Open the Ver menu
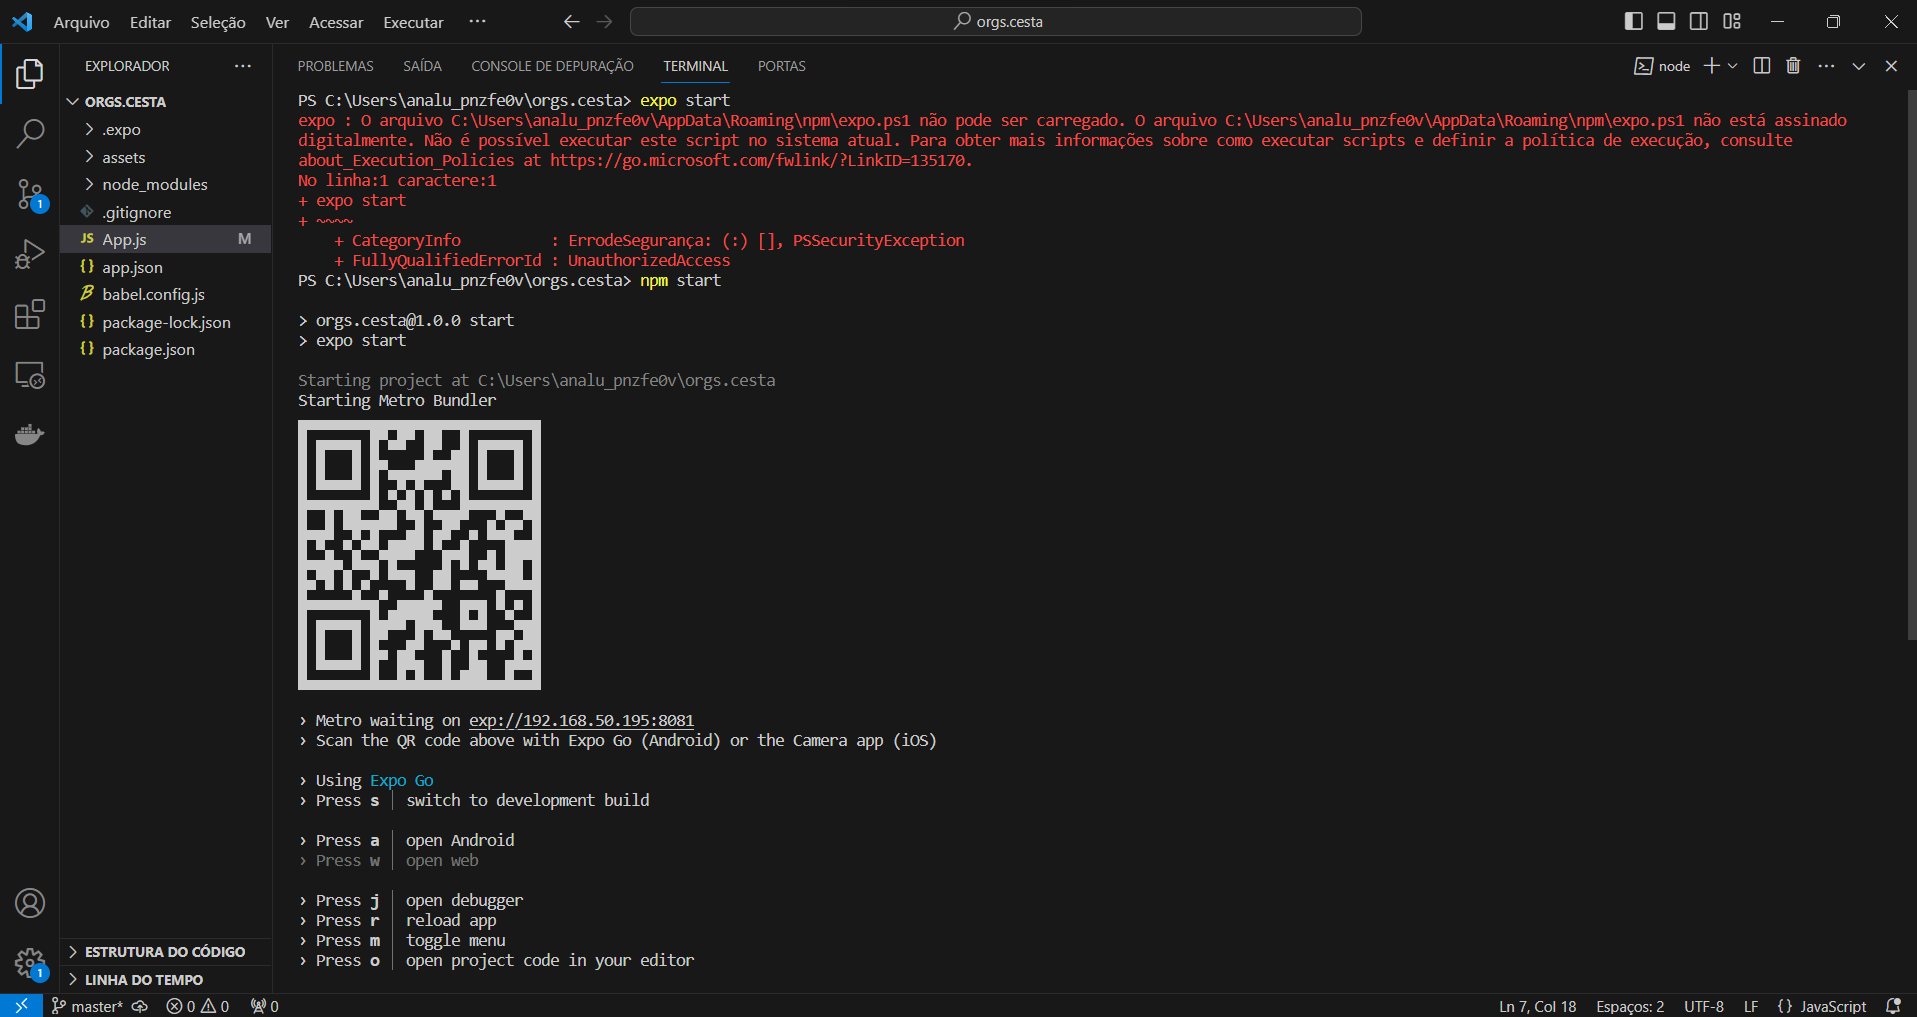Image resolution: width=1917 pixels, height=1017 pixels. (x=277, y=22)
